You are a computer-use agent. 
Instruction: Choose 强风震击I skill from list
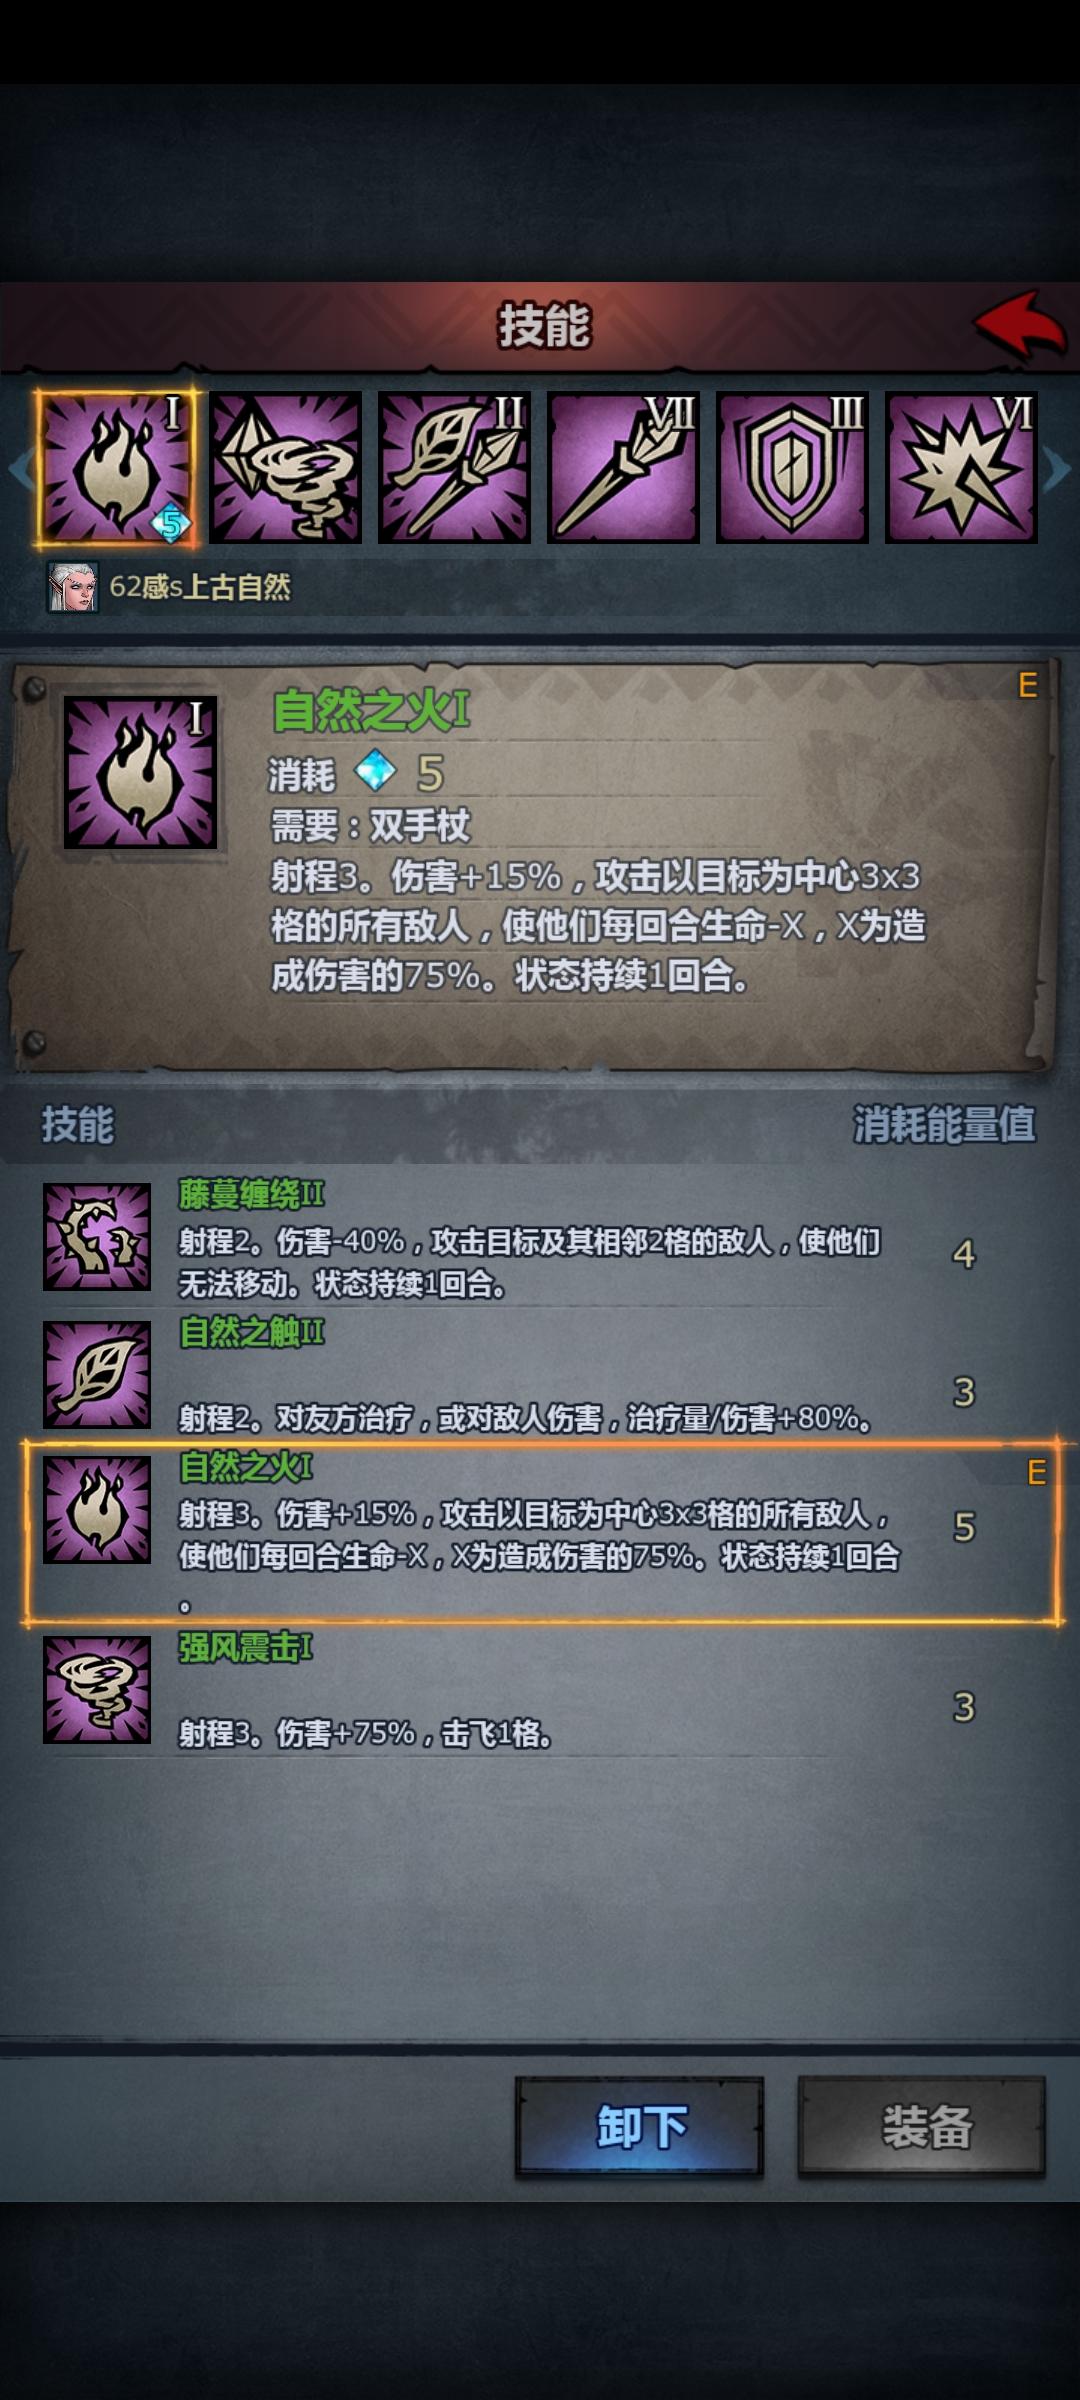(x=540, y=1690)
